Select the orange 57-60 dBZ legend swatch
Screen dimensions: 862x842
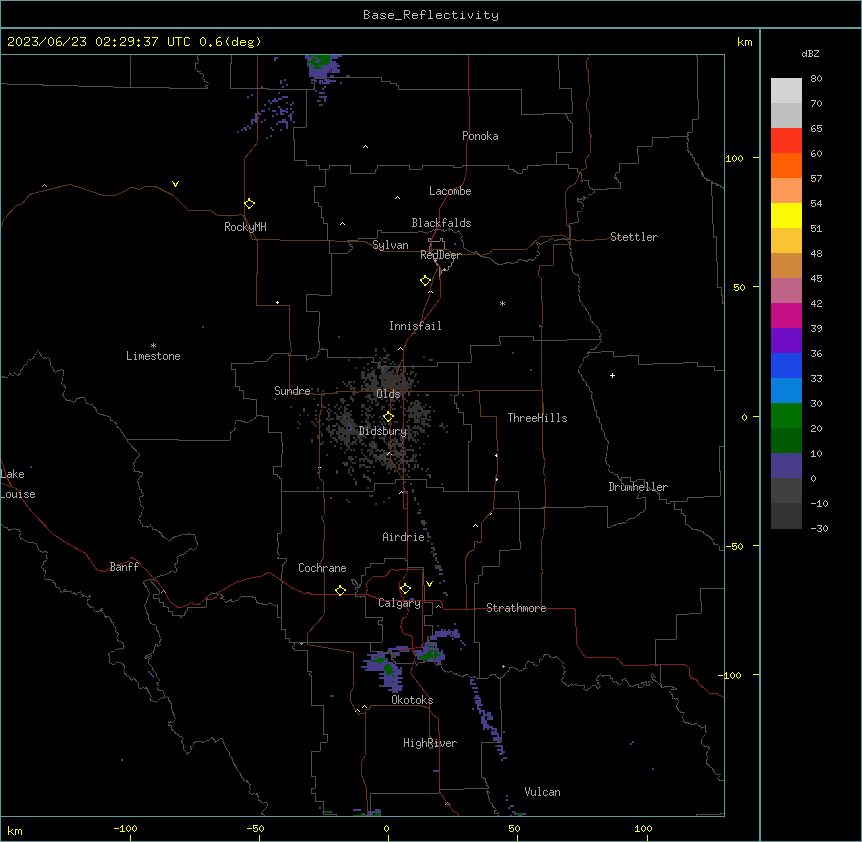[x=786, y=165]
